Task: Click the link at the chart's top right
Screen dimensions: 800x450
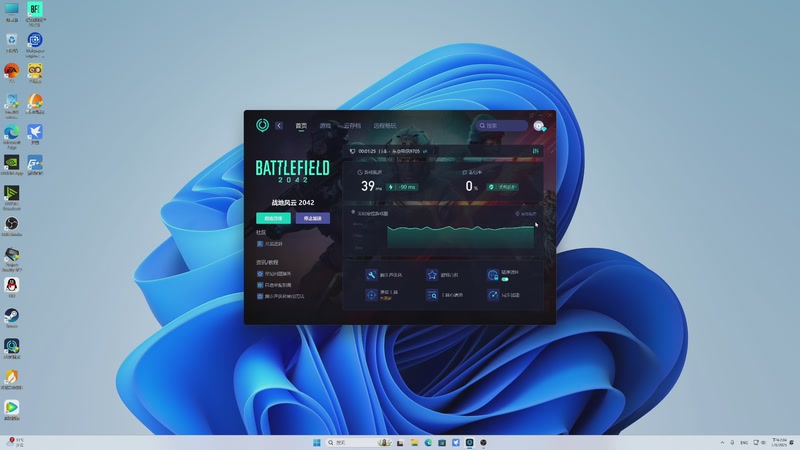Action: pyautogui.click(x=526, y=214)
